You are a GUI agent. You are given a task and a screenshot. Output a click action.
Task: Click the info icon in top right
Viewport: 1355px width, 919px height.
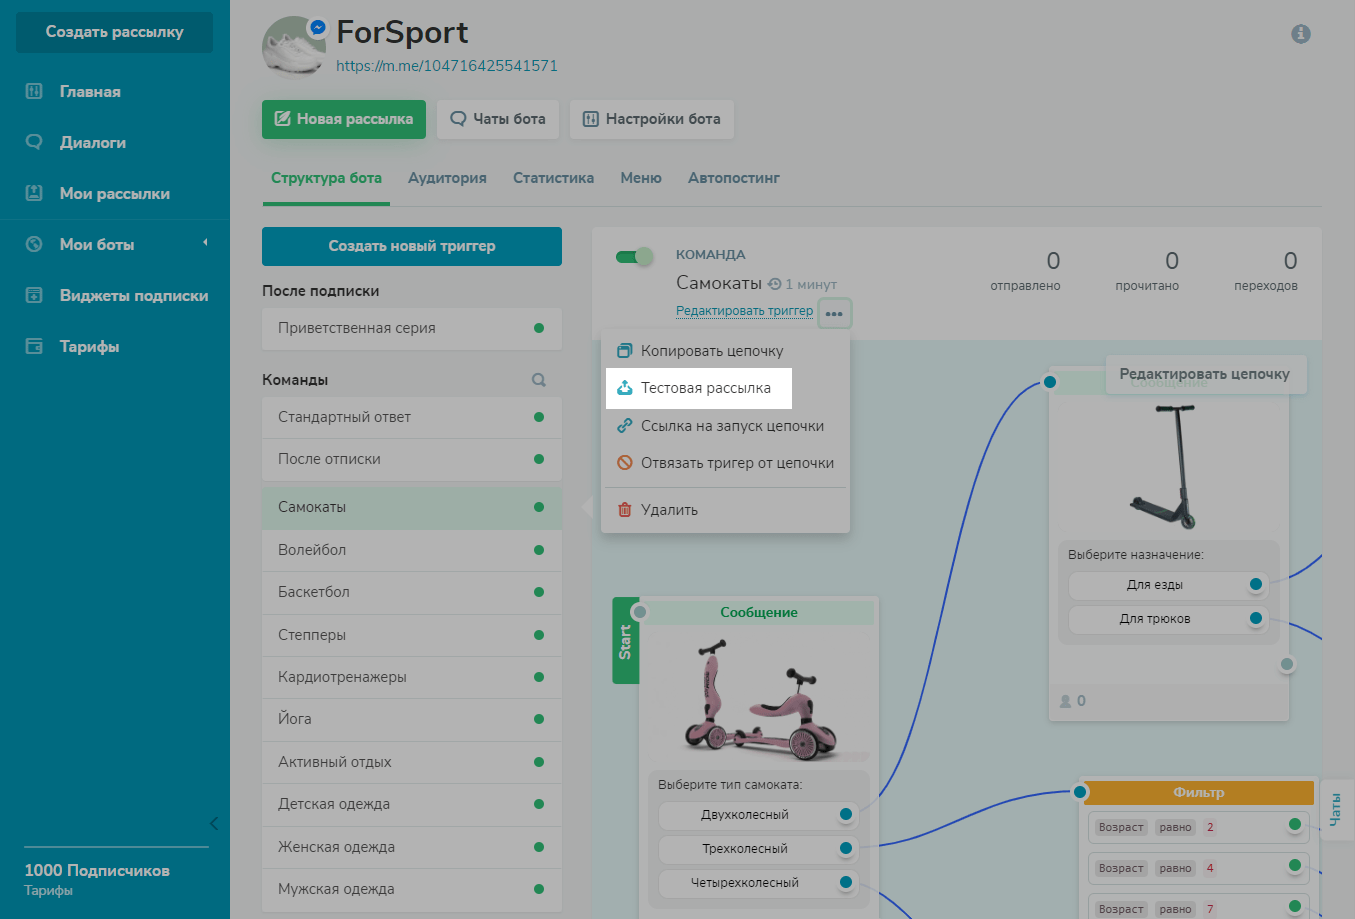coord(1300,34)
